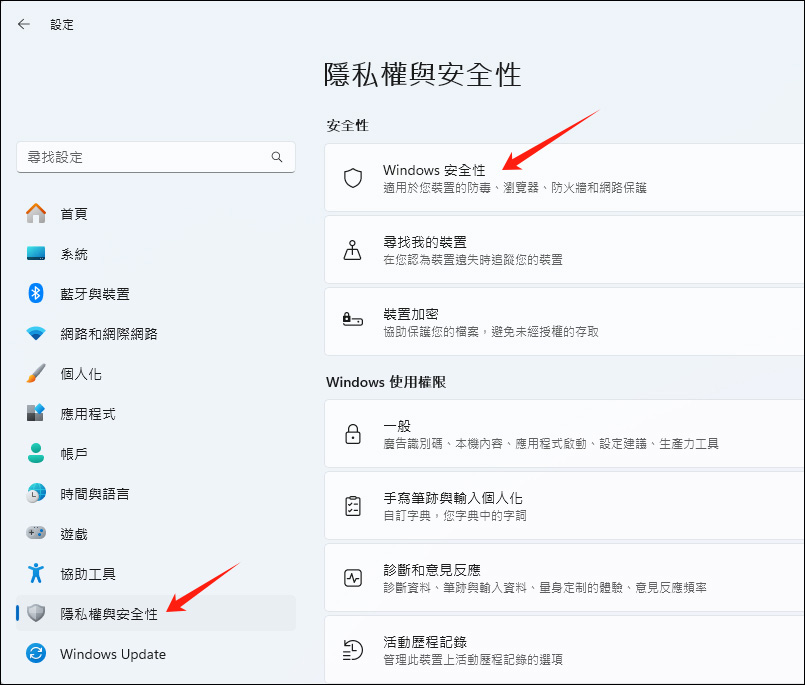Open the 活動歷程記錄 card title
The height and width of the screenshot is (685, 805).
click(425, 642)
